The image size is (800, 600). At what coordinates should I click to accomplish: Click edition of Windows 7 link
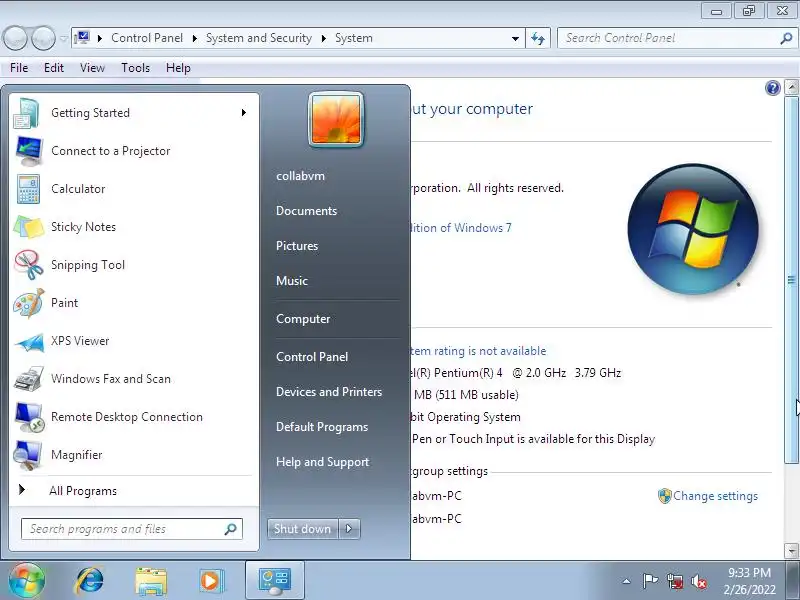pyautogui.click(x=461, y=228)
